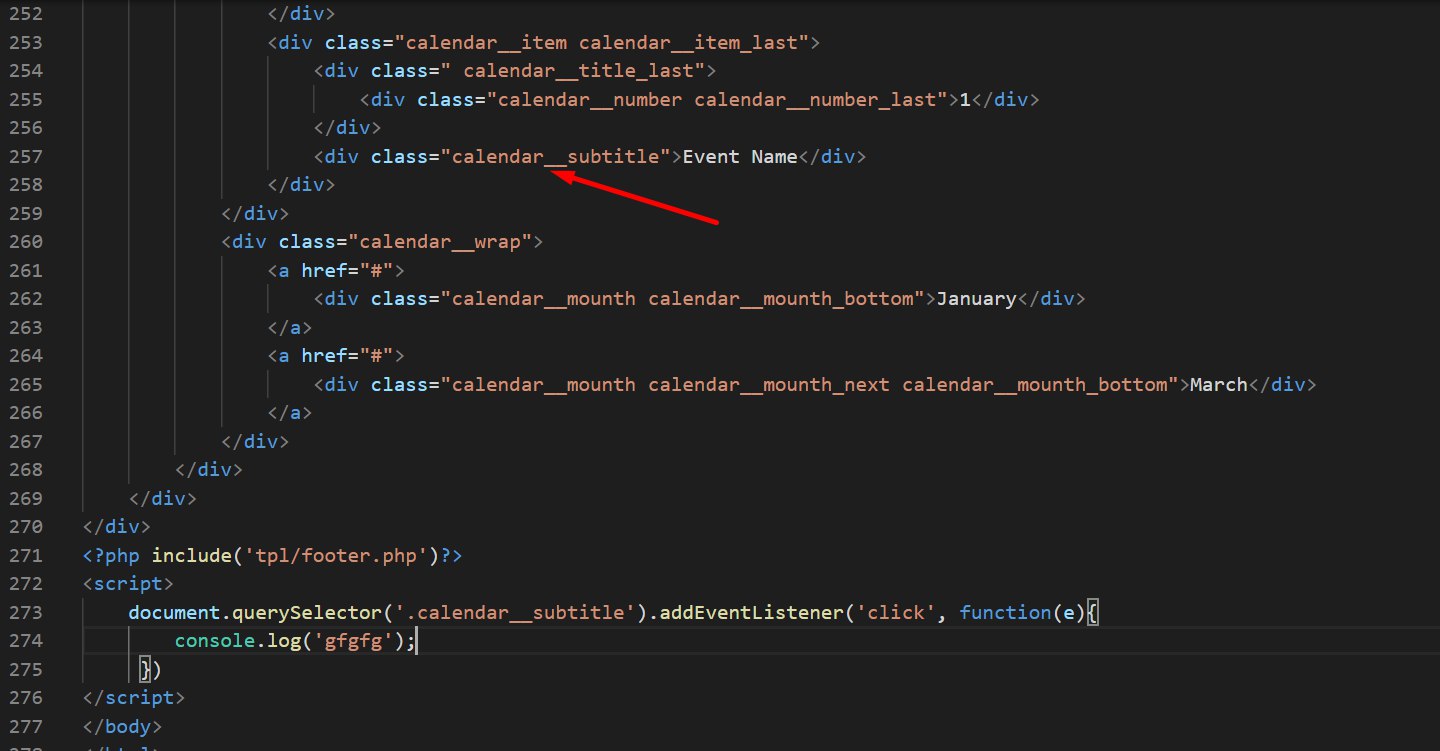This screenshot has width=1440, height=751.
Task: Click line number 257 in the gutter
Action: (26, 156)
